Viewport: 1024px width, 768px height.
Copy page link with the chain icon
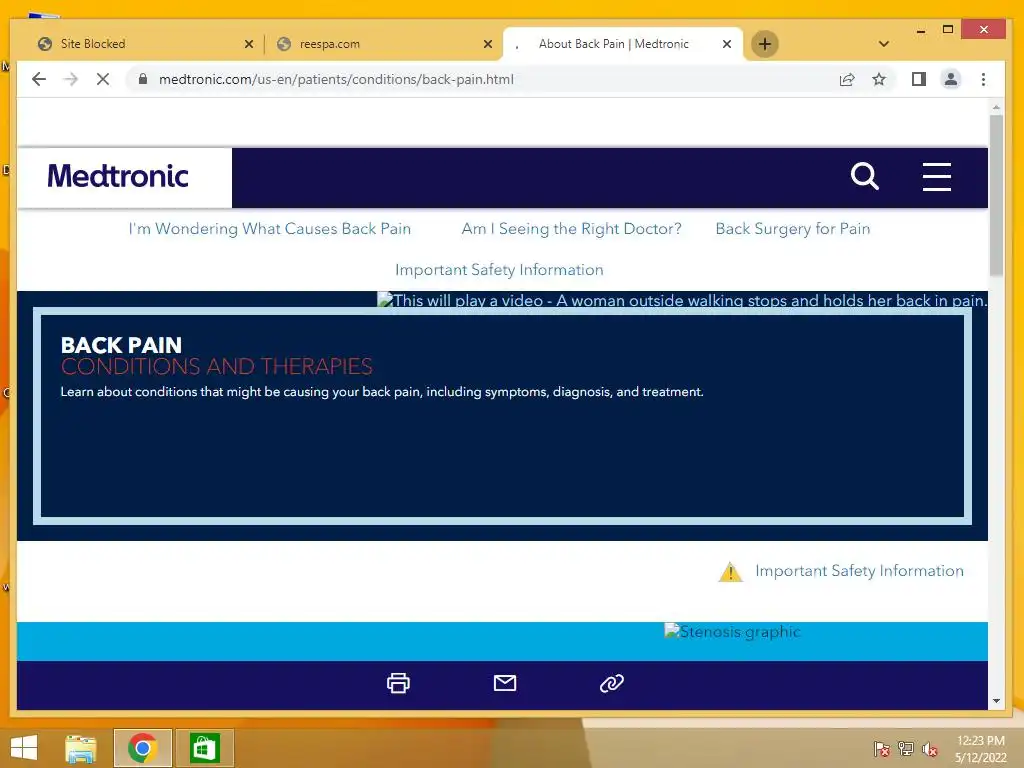click(612, 683)
